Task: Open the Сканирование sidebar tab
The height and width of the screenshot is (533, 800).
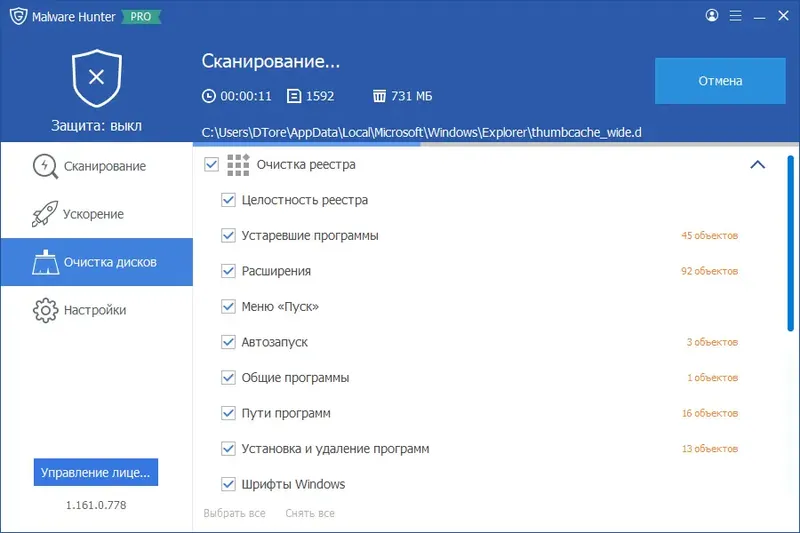Action: (x=97, y=166)
